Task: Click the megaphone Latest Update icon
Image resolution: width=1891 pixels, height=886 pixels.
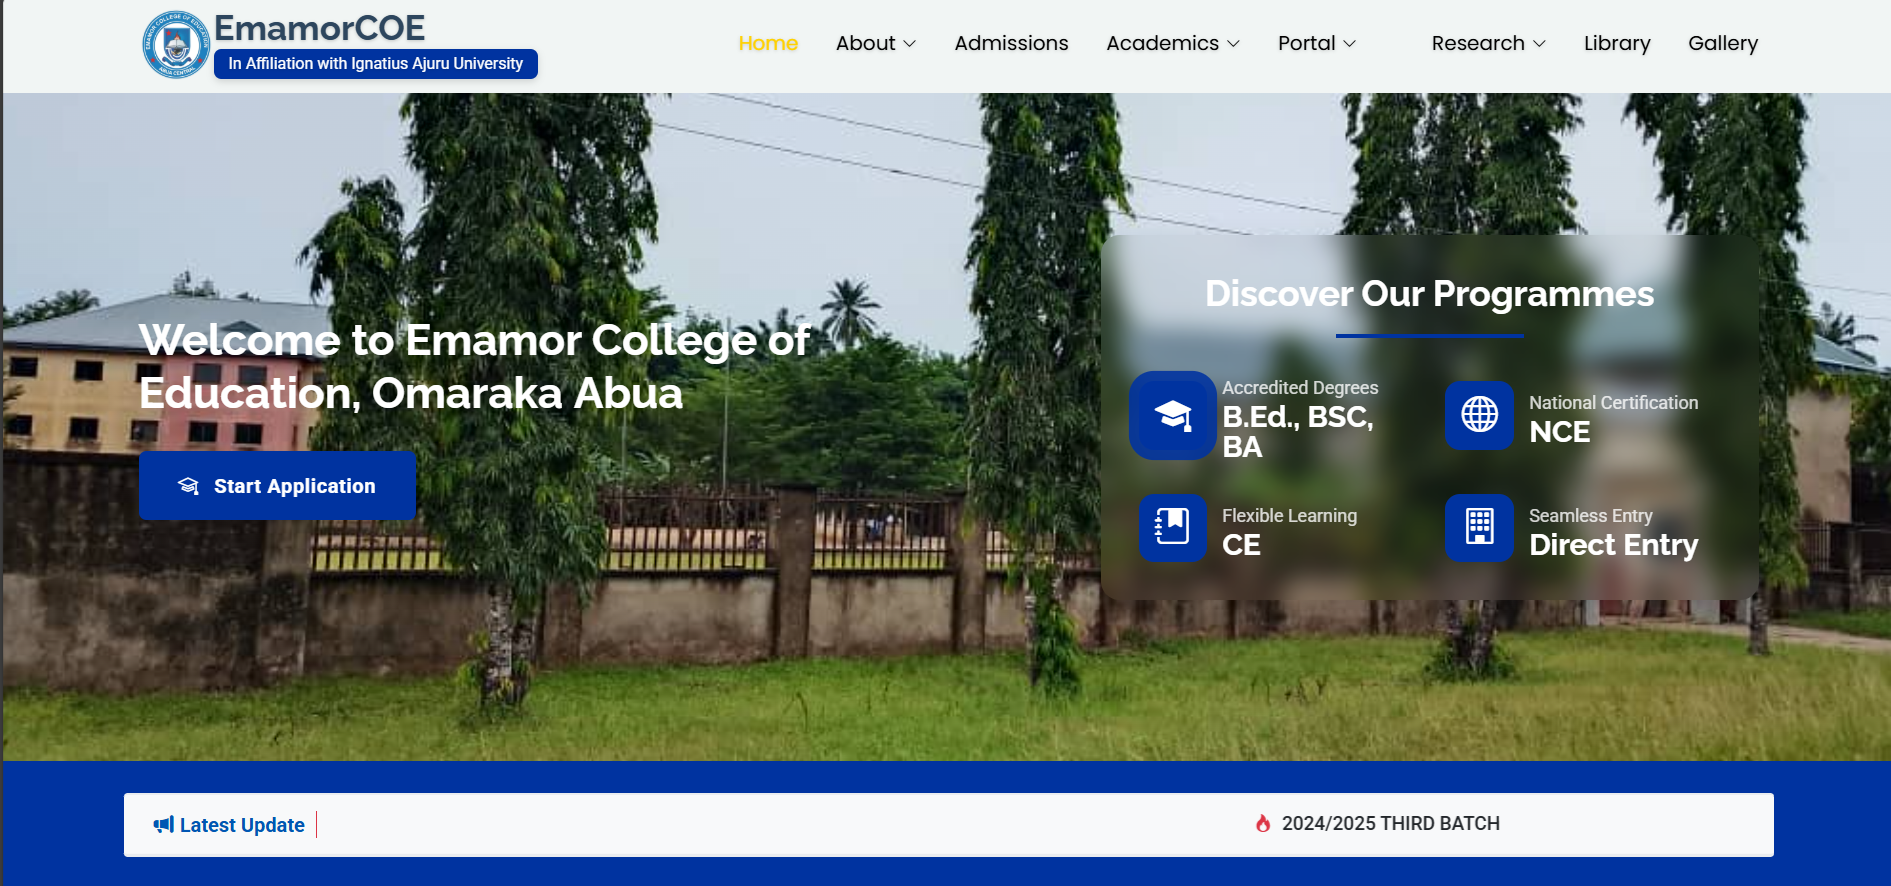Action: (x=164, y=825)
